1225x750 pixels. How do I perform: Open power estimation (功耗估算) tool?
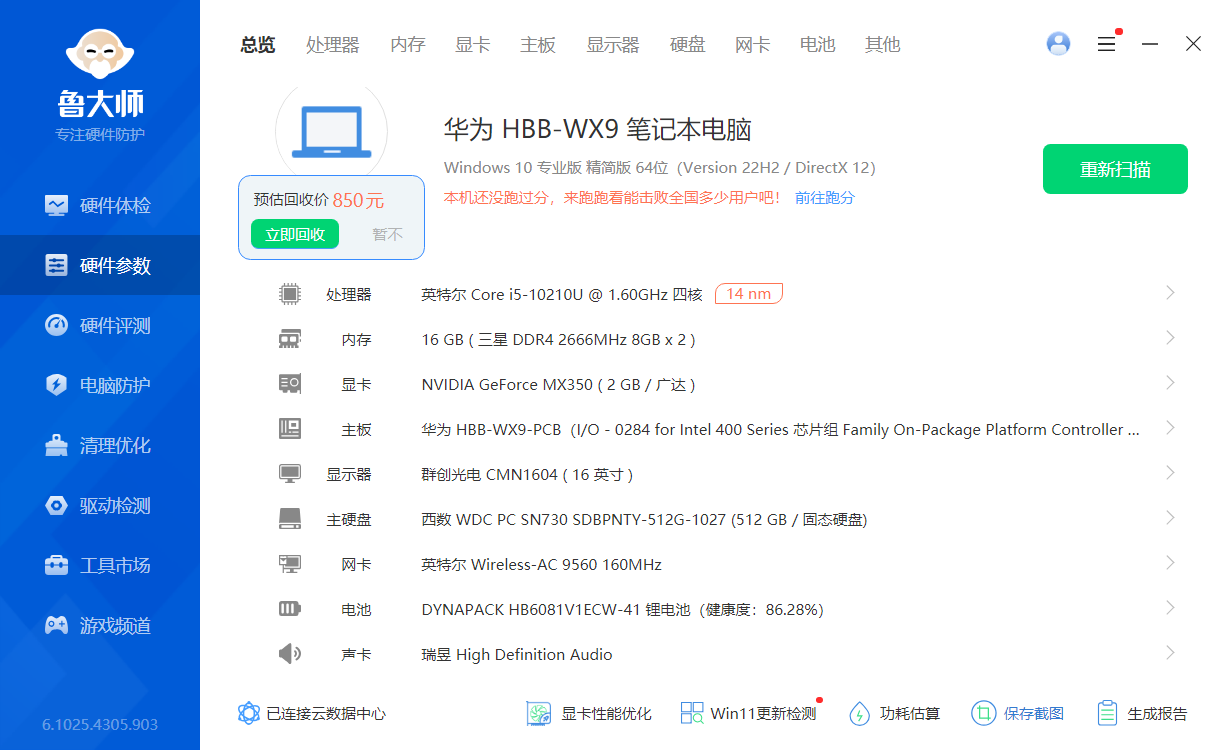pos(860,713)
